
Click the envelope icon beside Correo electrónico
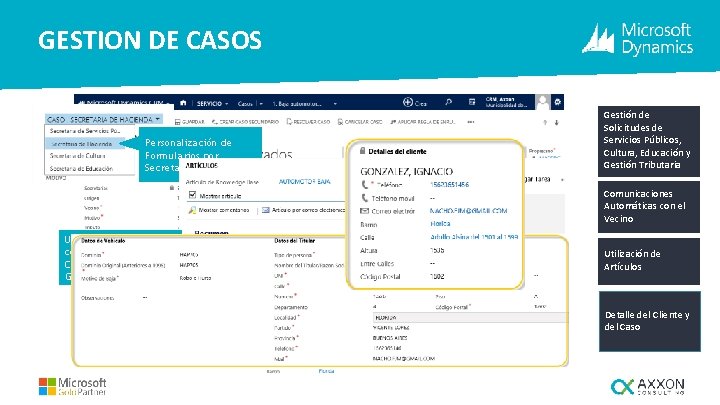365,211
